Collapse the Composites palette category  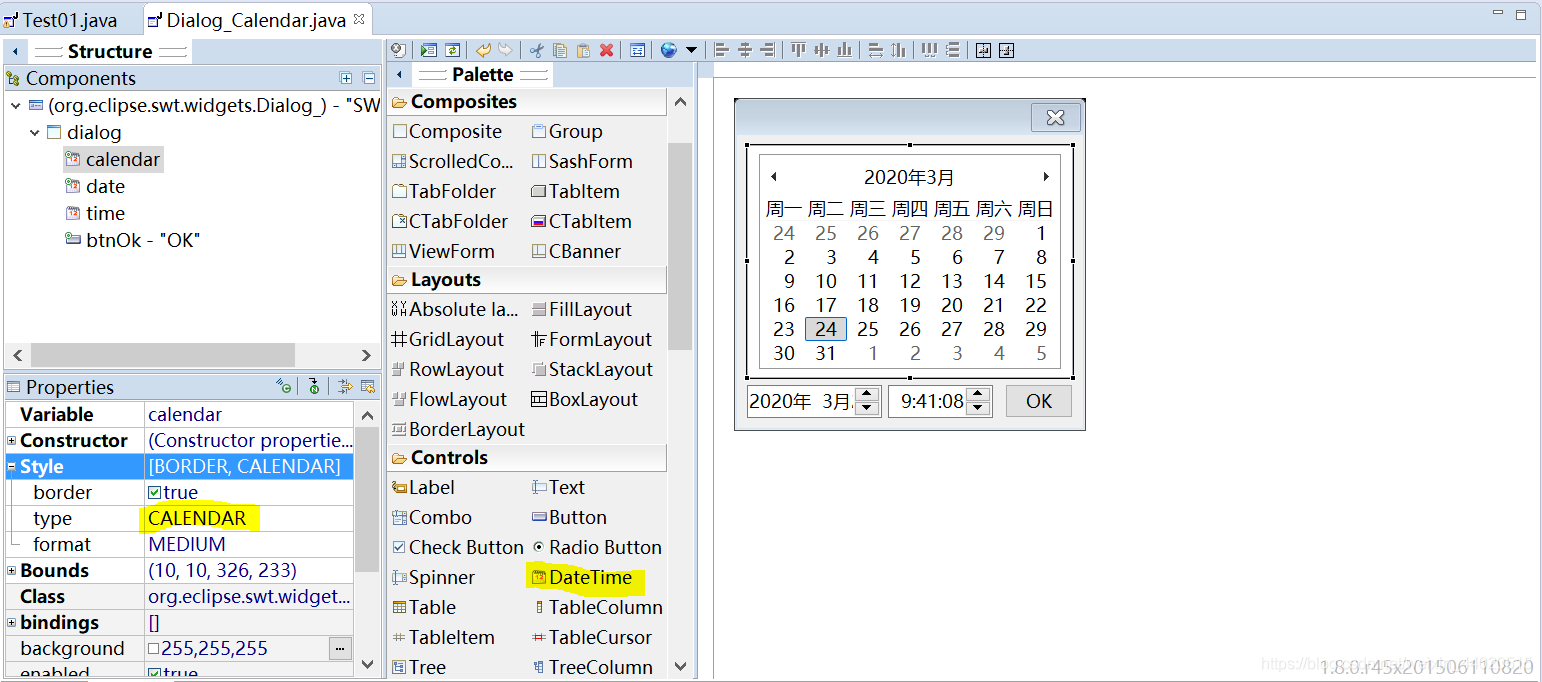(x=527, y=101)
